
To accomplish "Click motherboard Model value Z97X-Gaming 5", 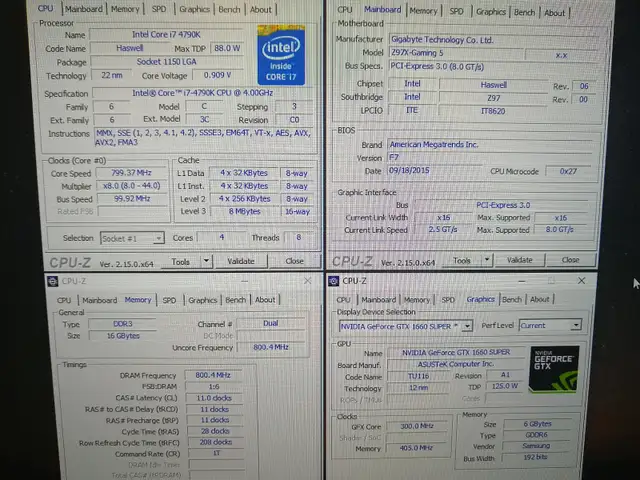I will click(456, 53).
